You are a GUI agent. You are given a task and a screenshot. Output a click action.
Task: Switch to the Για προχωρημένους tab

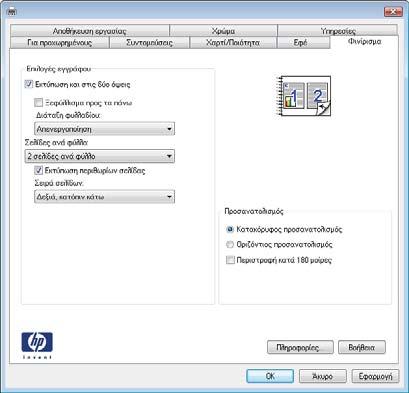click(60, 43)
